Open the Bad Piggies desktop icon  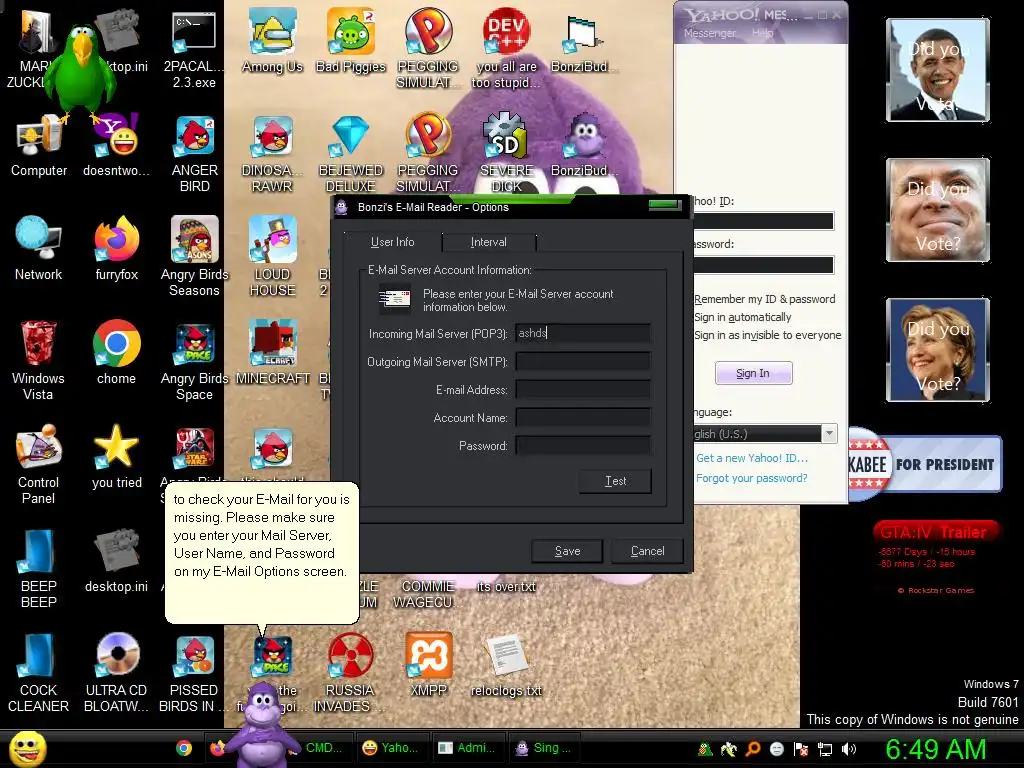coord(351,39)
